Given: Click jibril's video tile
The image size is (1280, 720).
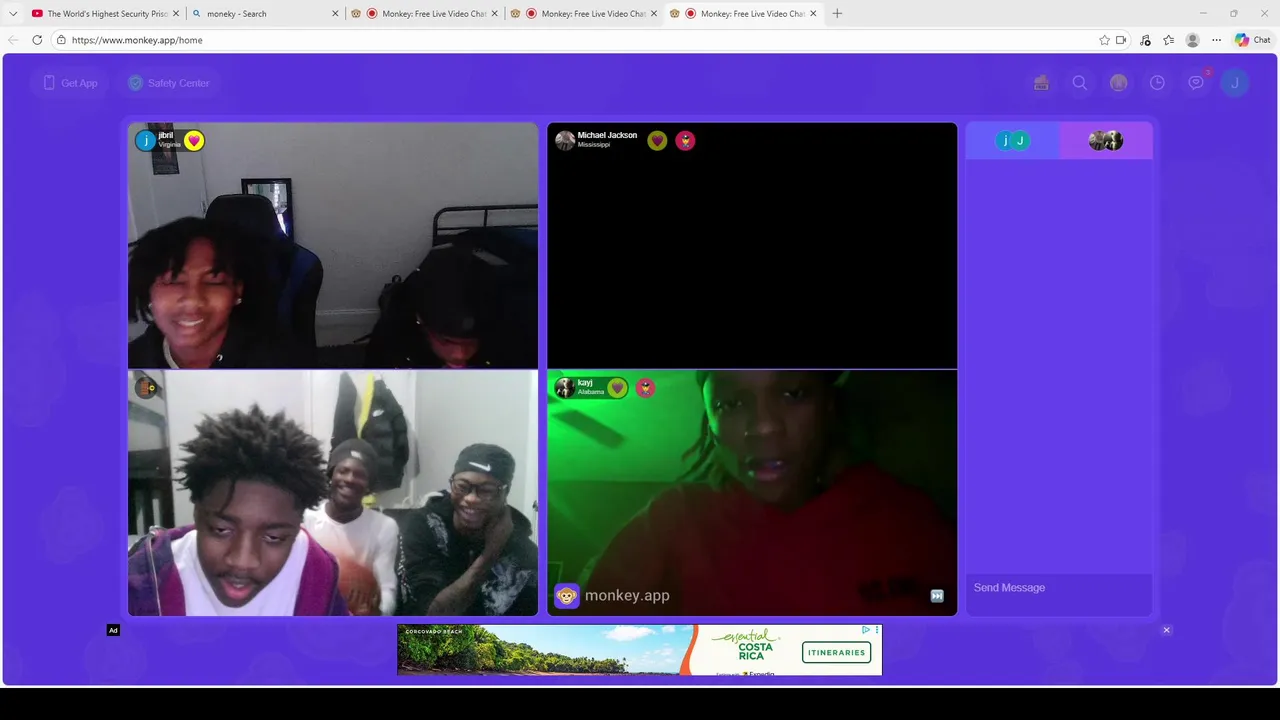Looking at the screenshot, I should 333,246.
